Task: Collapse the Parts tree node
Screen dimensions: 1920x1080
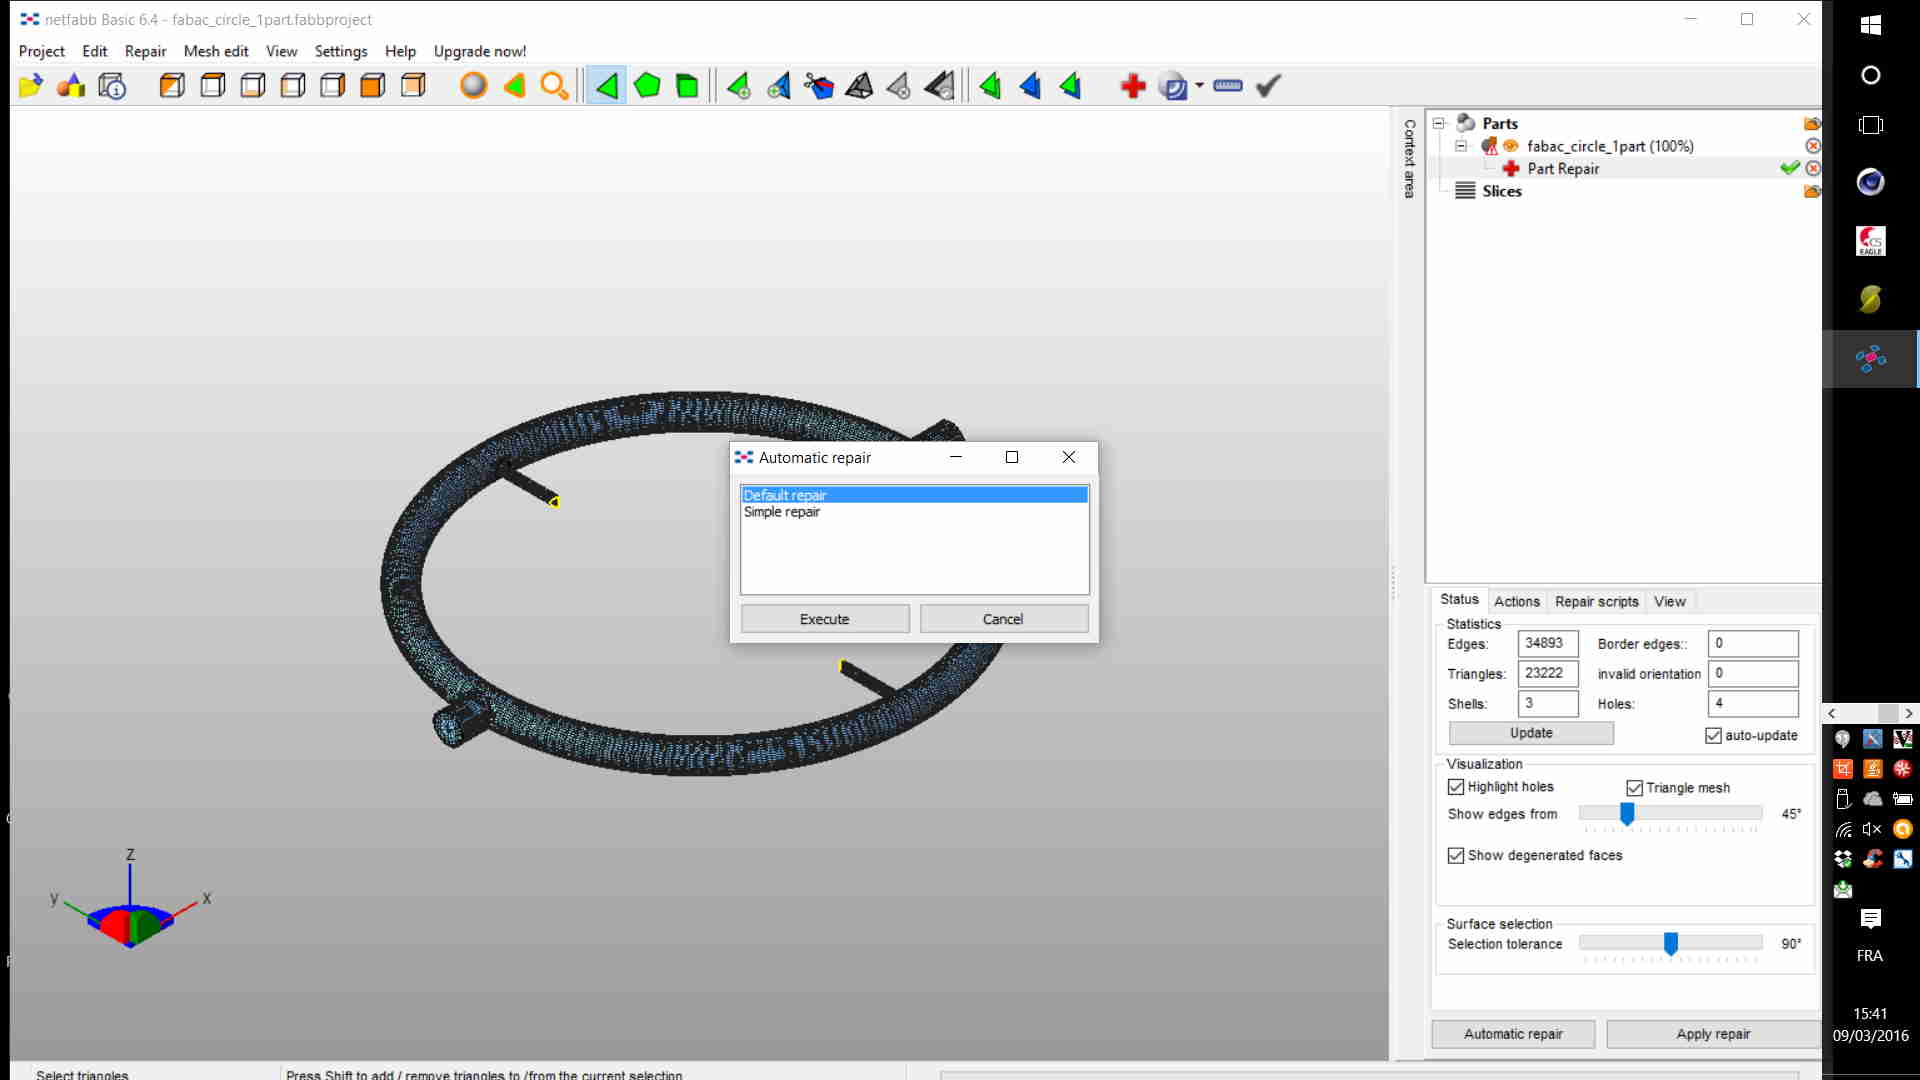Action: (x=1439, y=123)
